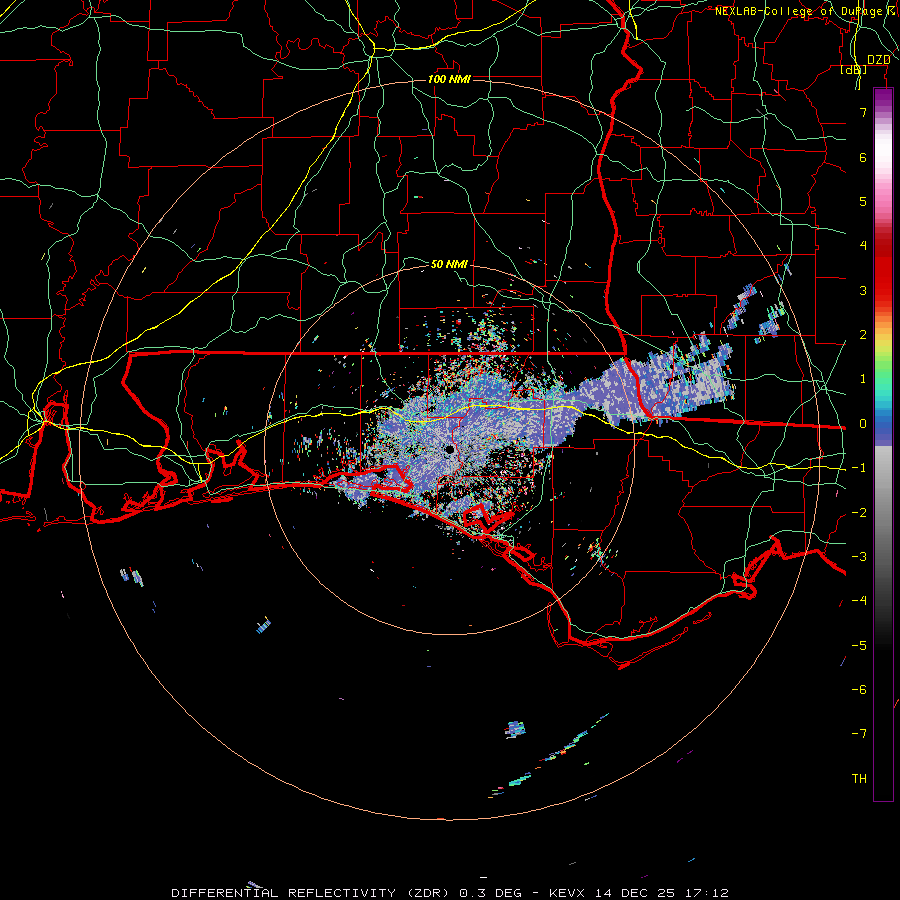Click the "50 NMI" range ring label
Screen dimensions: 900x900
[x=449, y=264]
